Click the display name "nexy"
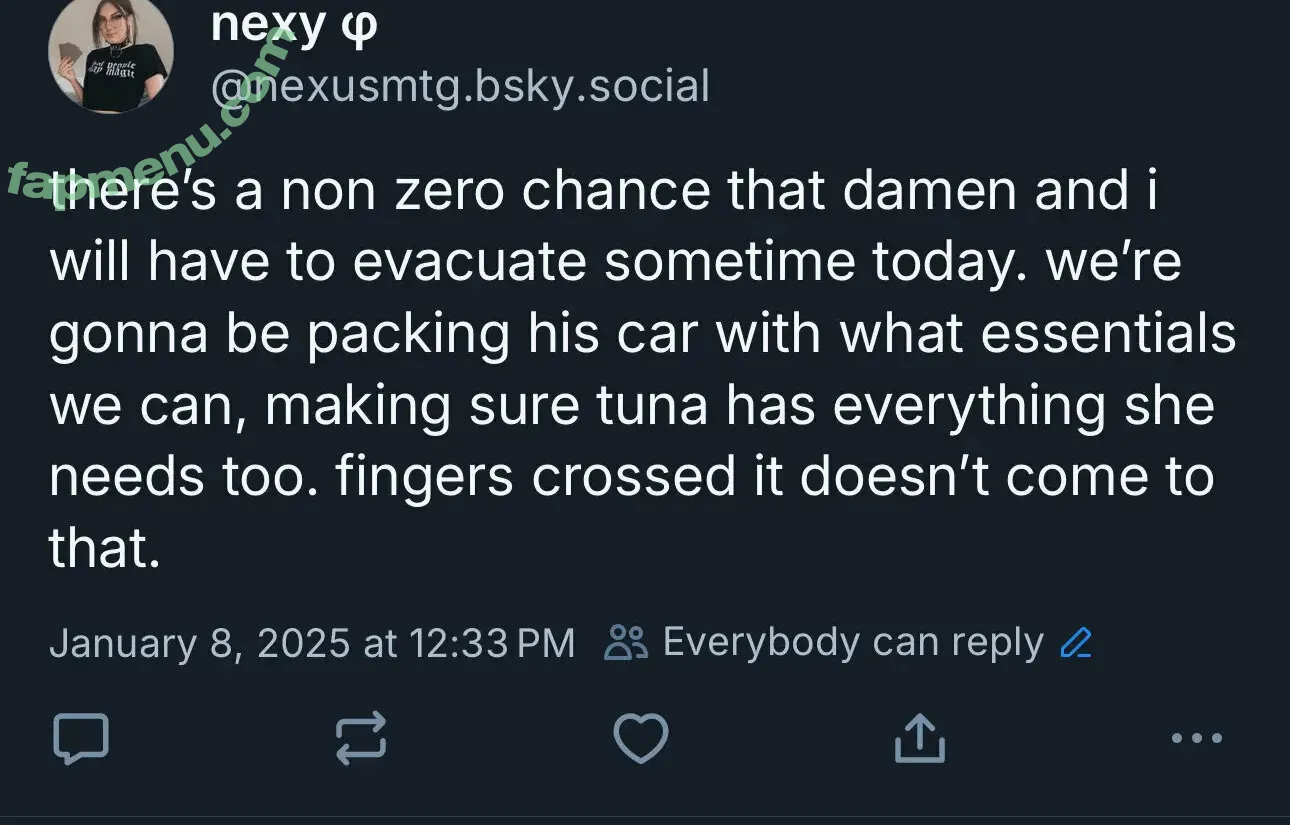The image size is (1290, 825). pos(268,25)
